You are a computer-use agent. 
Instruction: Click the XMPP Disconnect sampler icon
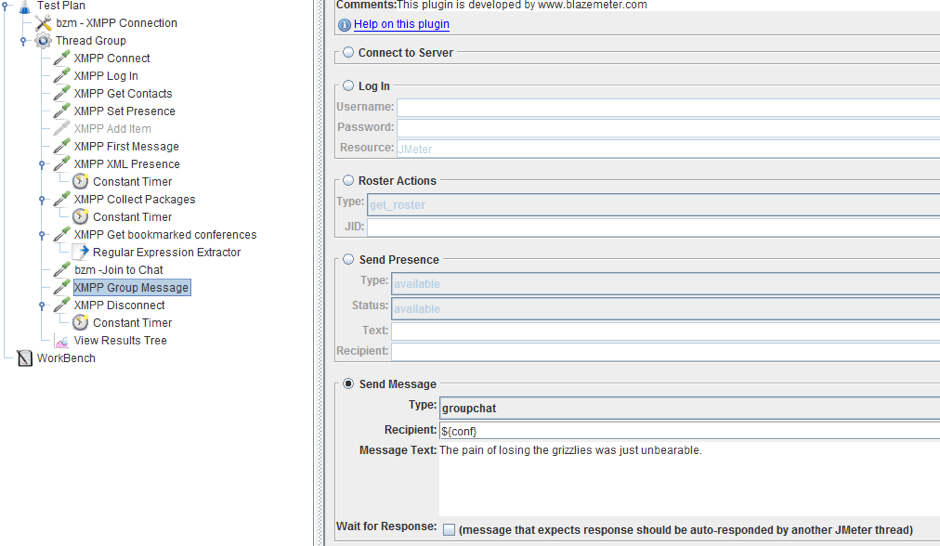(62, 305)
